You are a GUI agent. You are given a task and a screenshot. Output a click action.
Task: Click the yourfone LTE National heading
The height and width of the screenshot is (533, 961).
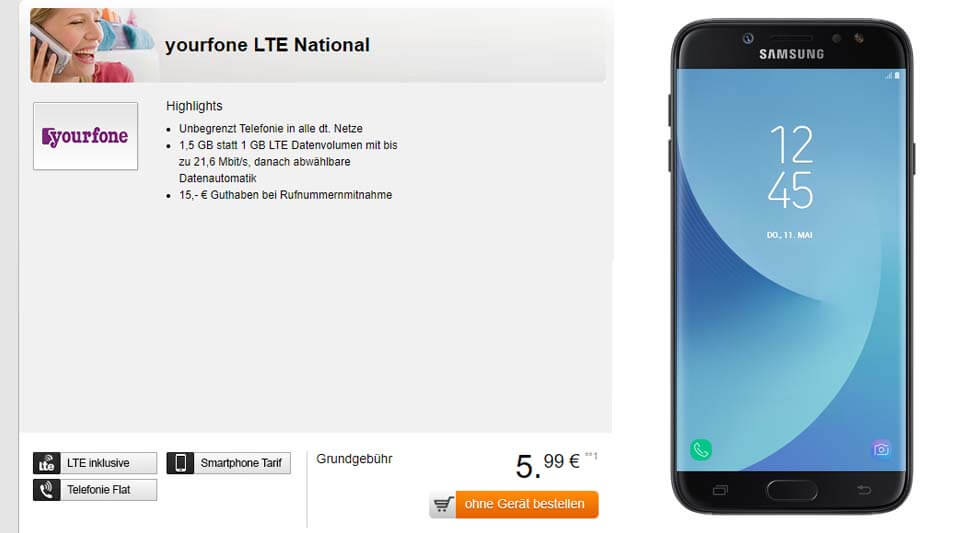267,45
